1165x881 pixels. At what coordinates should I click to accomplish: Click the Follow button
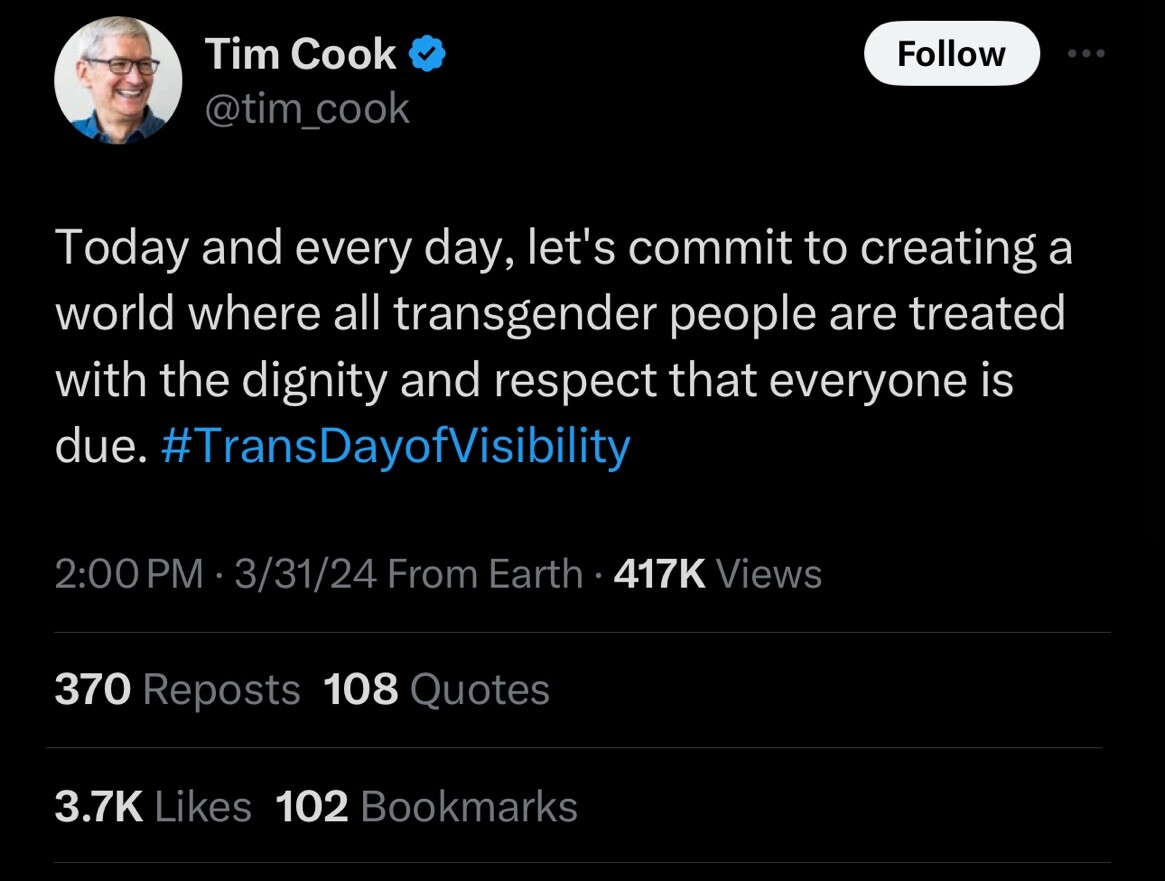click(951, 54)
